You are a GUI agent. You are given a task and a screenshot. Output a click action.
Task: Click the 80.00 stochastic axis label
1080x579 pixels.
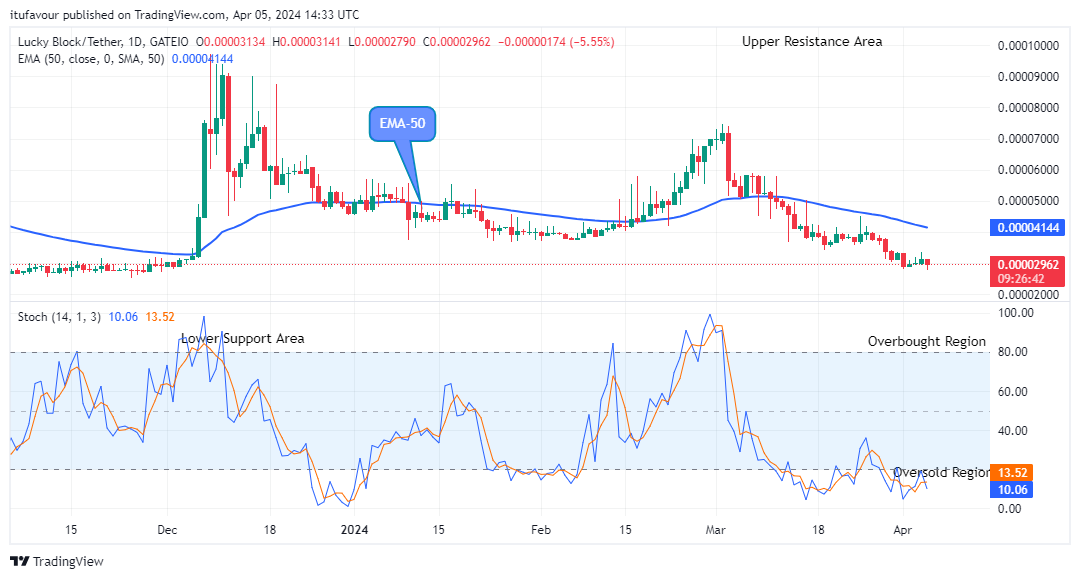pos(1013,352)
